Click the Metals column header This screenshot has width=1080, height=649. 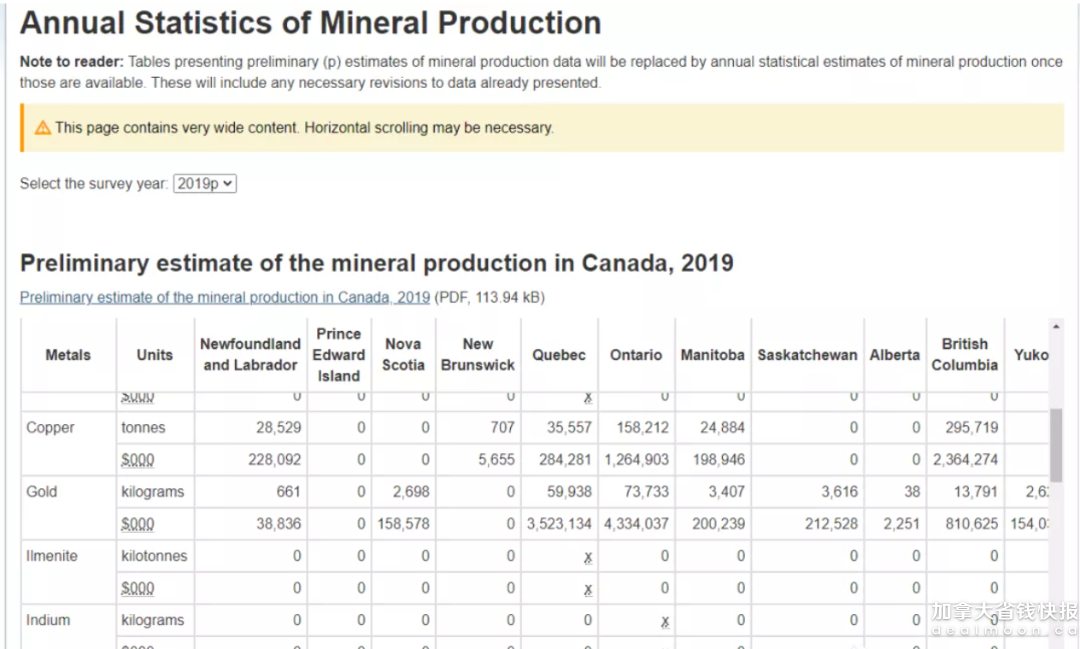pos(68,355)
